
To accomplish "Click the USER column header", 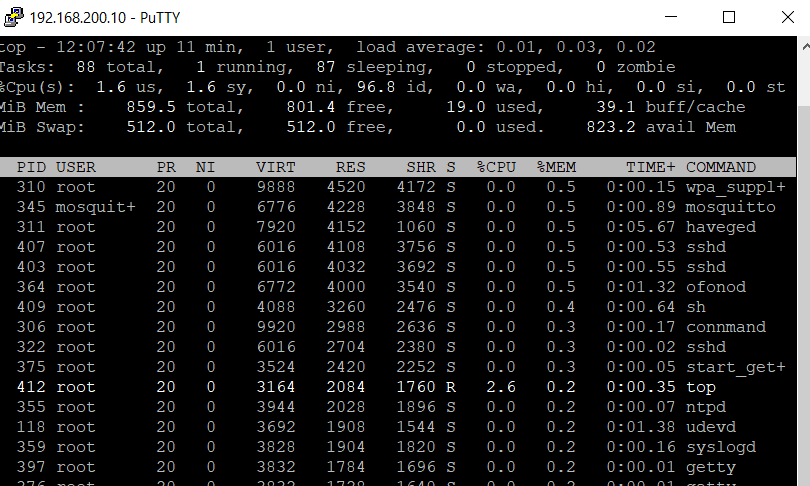I will [75, 167].
